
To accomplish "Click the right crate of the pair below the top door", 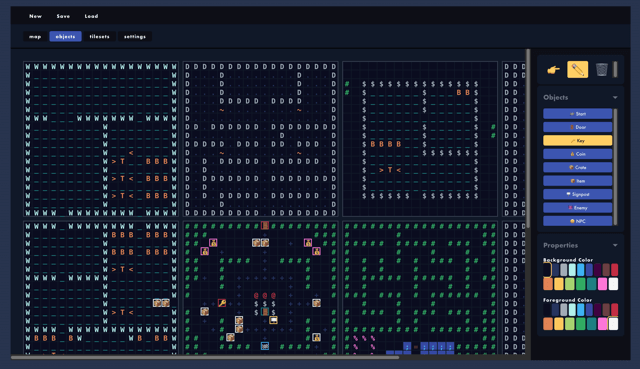I will pos(265,243).
